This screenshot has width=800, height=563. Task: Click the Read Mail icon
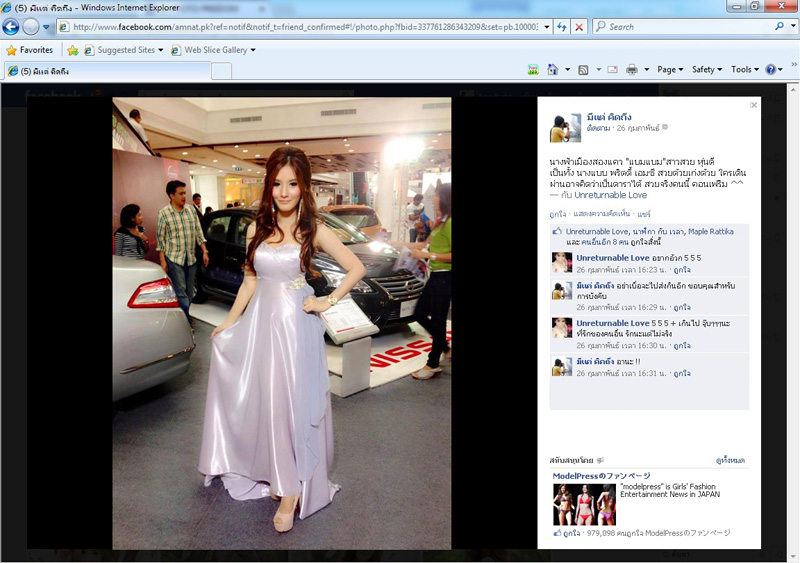pyautogui.click(x=613, y=70)
